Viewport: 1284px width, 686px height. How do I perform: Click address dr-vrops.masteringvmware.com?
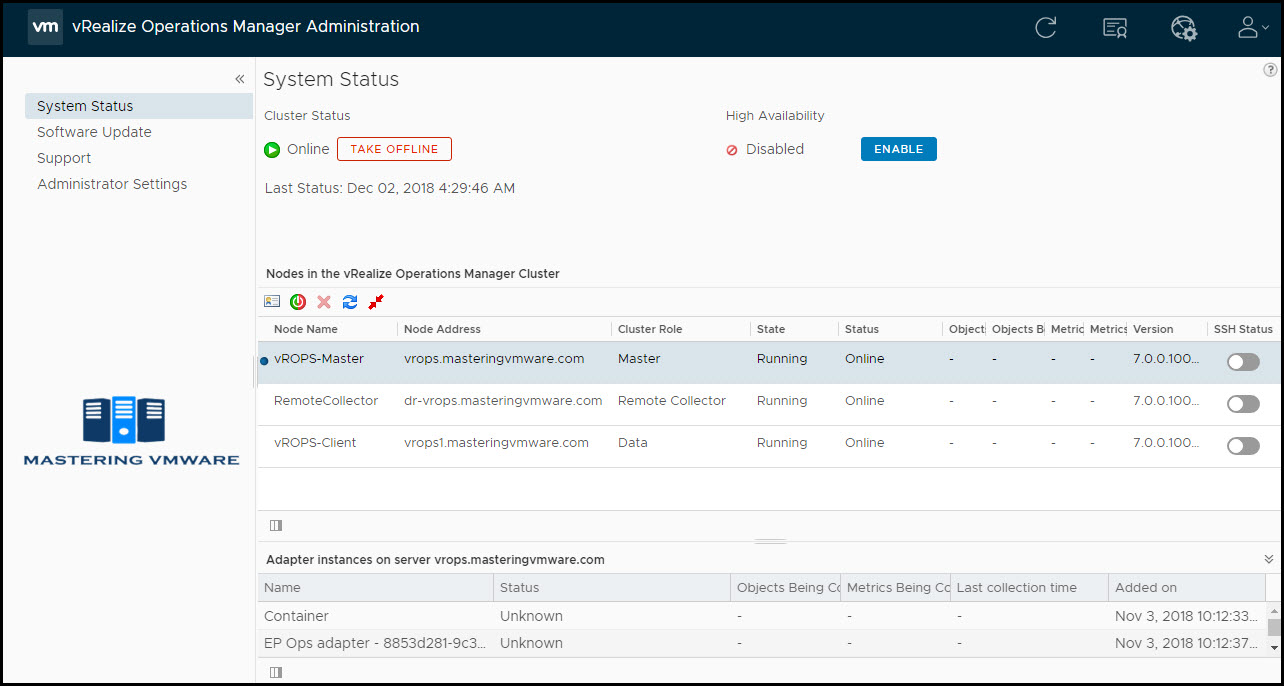click(503, 401)
